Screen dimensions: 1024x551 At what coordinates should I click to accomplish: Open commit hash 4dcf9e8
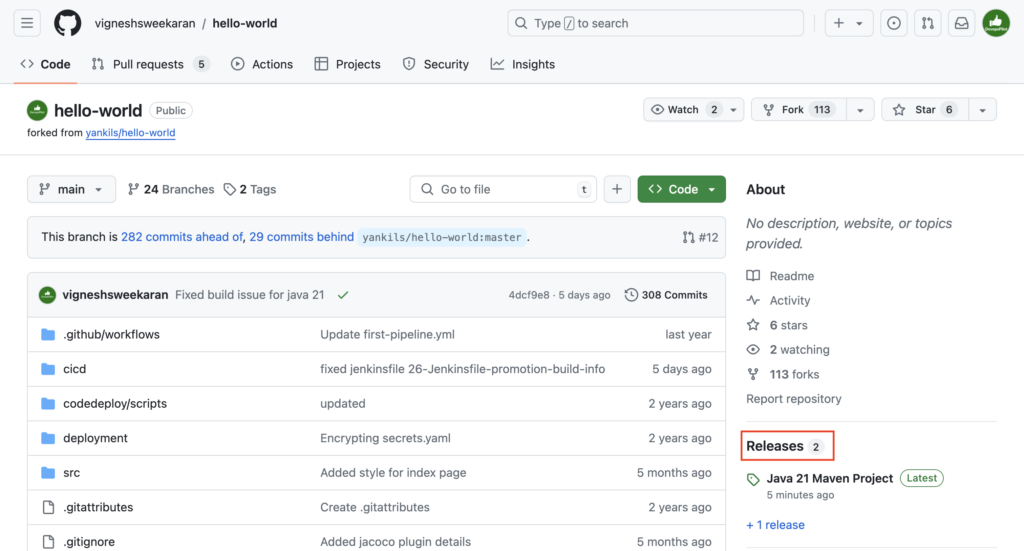tap(529, 295)
